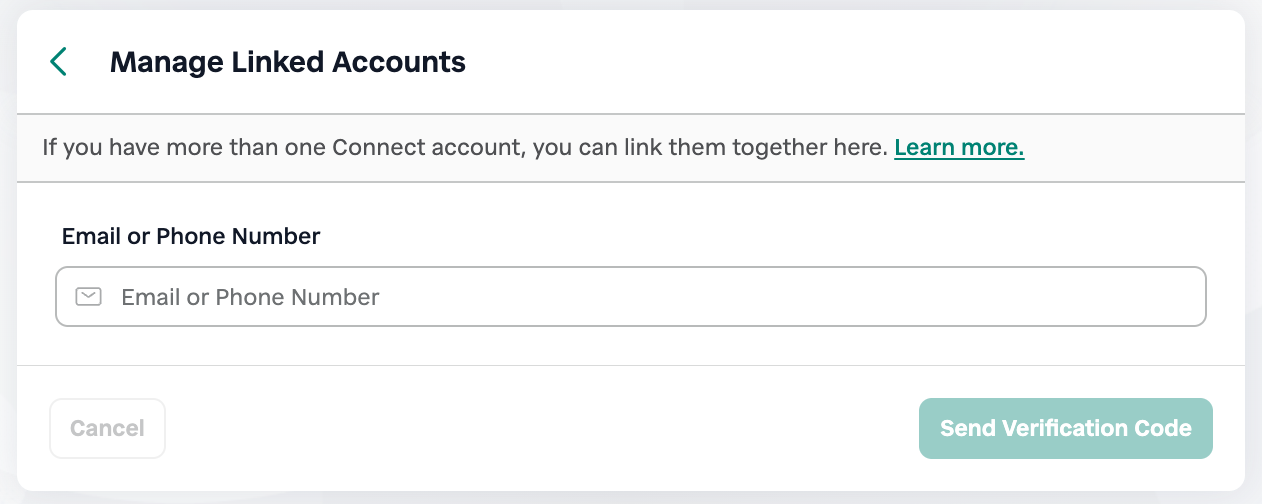Return to previous page via left chevron
Image resolution: width=1262 pixels, height=504 pixels.
point(59,62)
